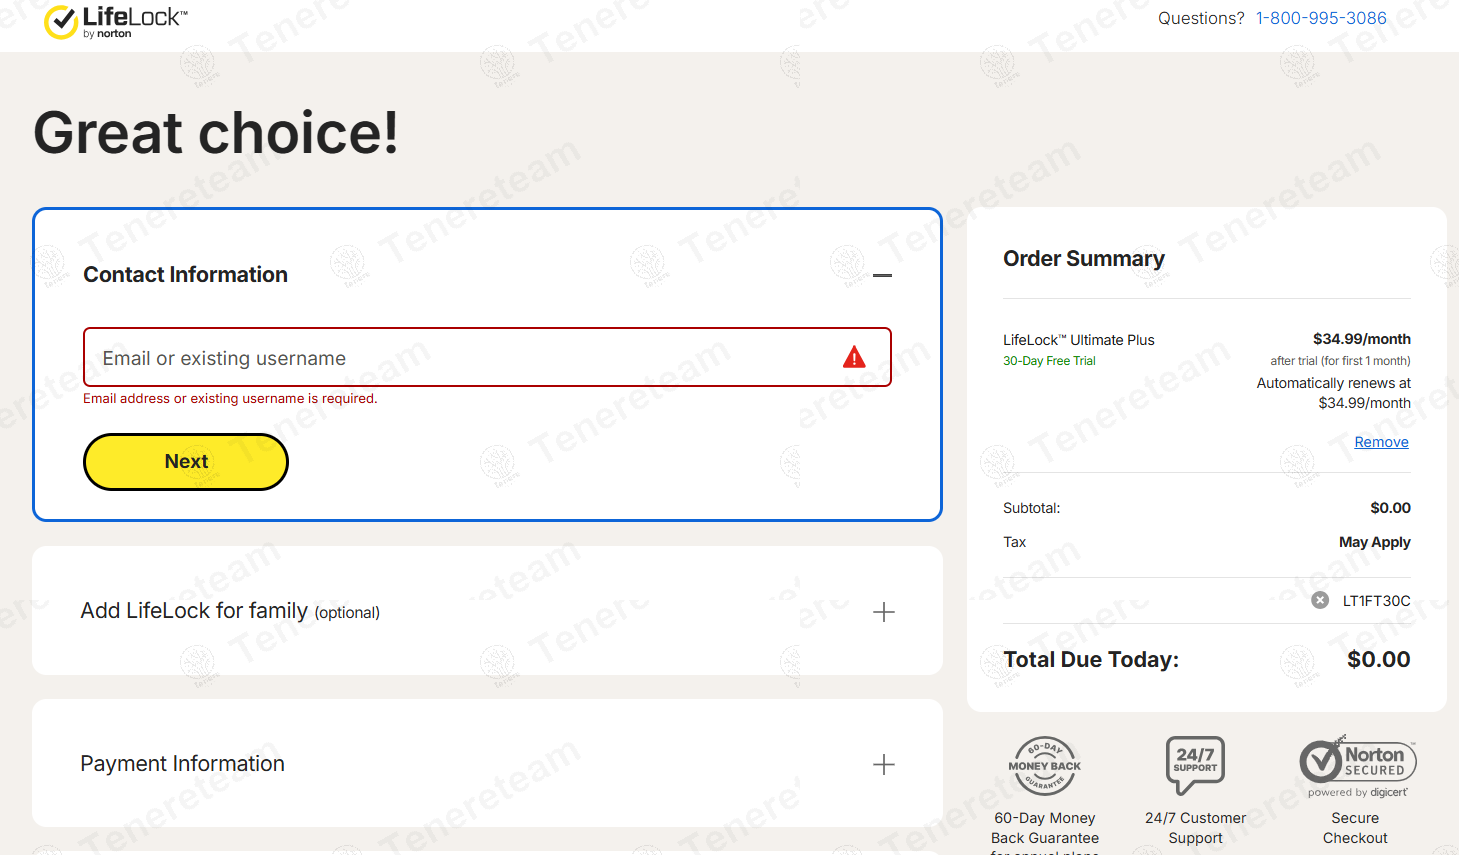Click the yellow Next button

(186, 462)
